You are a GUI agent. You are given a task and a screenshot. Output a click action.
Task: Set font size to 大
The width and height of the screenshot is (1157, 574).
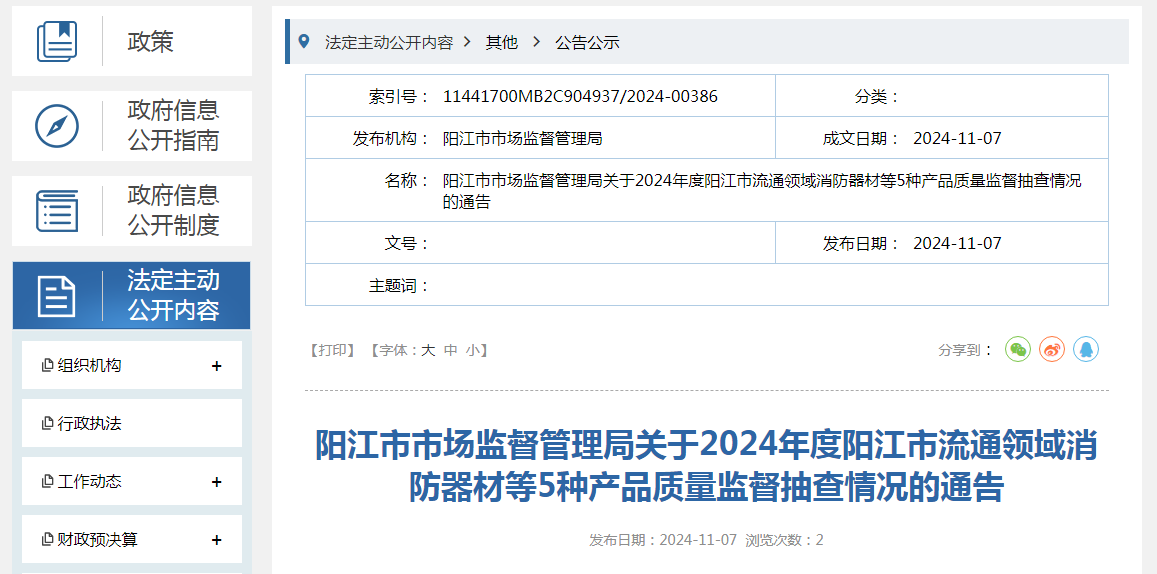pyautogui.click(x=428, y=350)
